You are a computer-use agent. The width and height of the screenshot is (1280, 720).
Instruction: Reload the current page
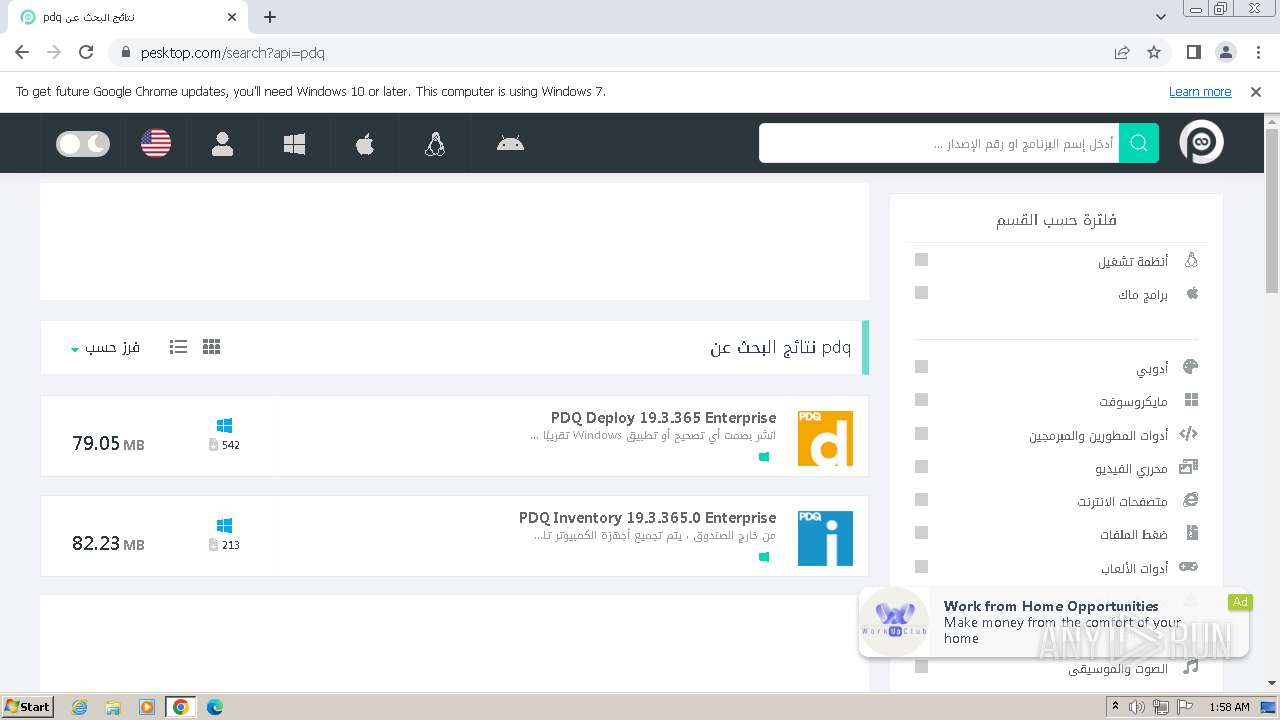click(x=86, y=52)
